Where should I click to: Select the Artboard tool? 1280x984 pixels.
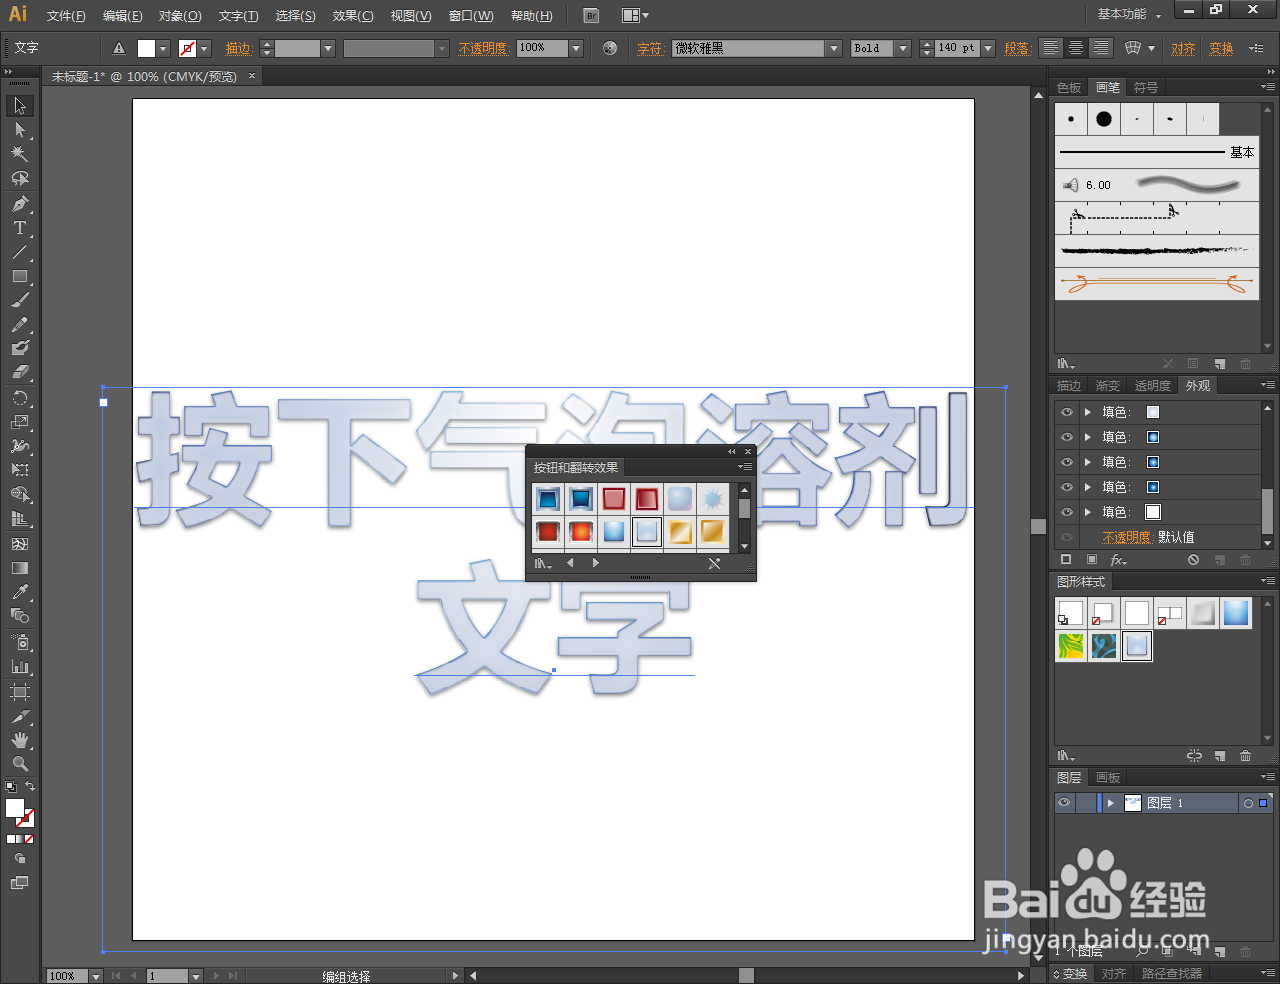tap(20, 692)
